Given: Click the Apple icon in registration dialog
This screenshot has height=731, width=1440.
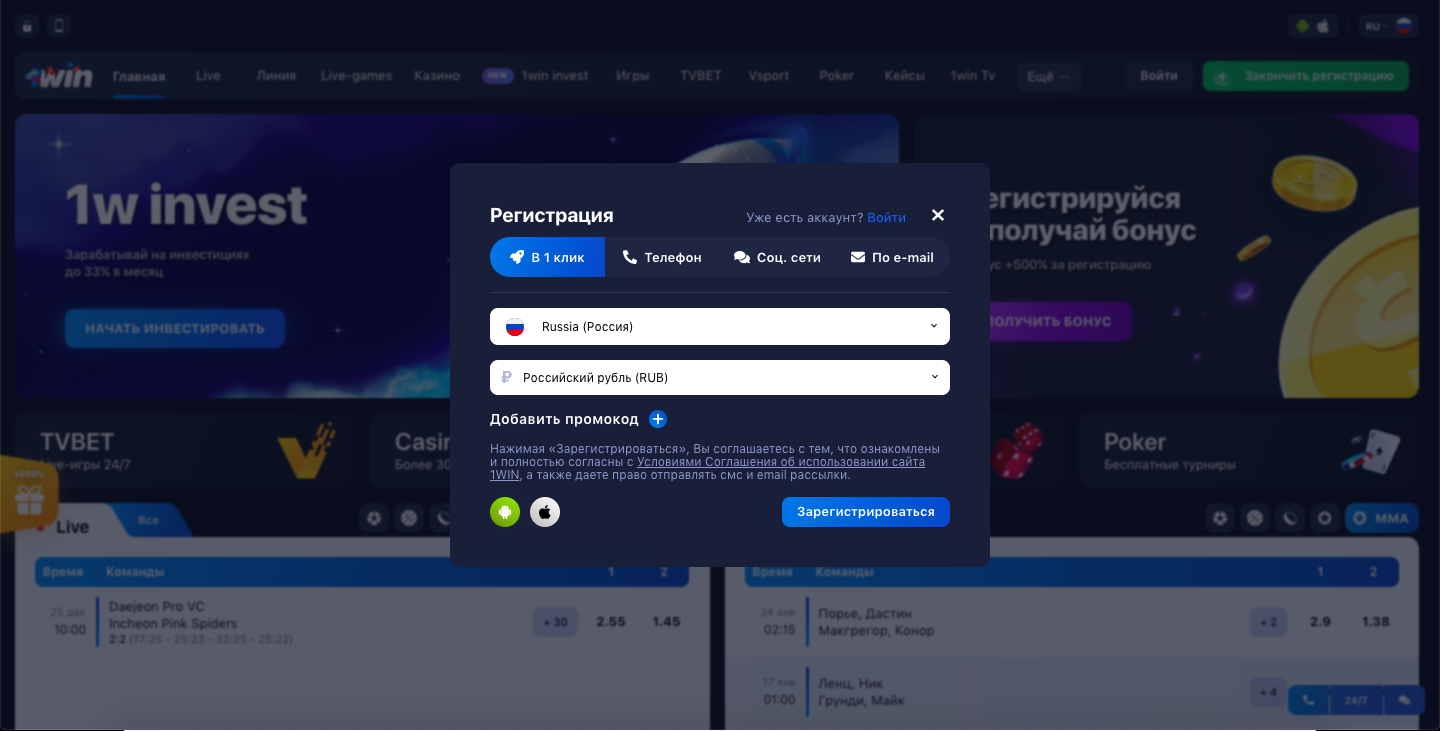Looking at the screenshot, I should (545, 512).
